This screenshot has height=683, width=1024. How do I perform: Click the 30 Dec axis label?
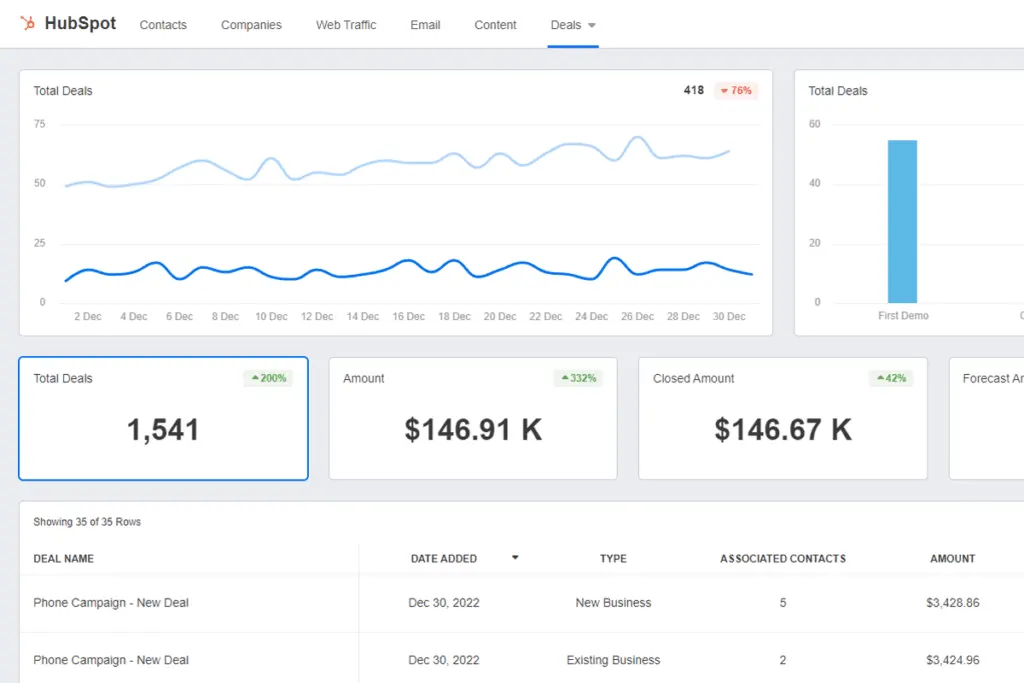(x=729, y=316)
